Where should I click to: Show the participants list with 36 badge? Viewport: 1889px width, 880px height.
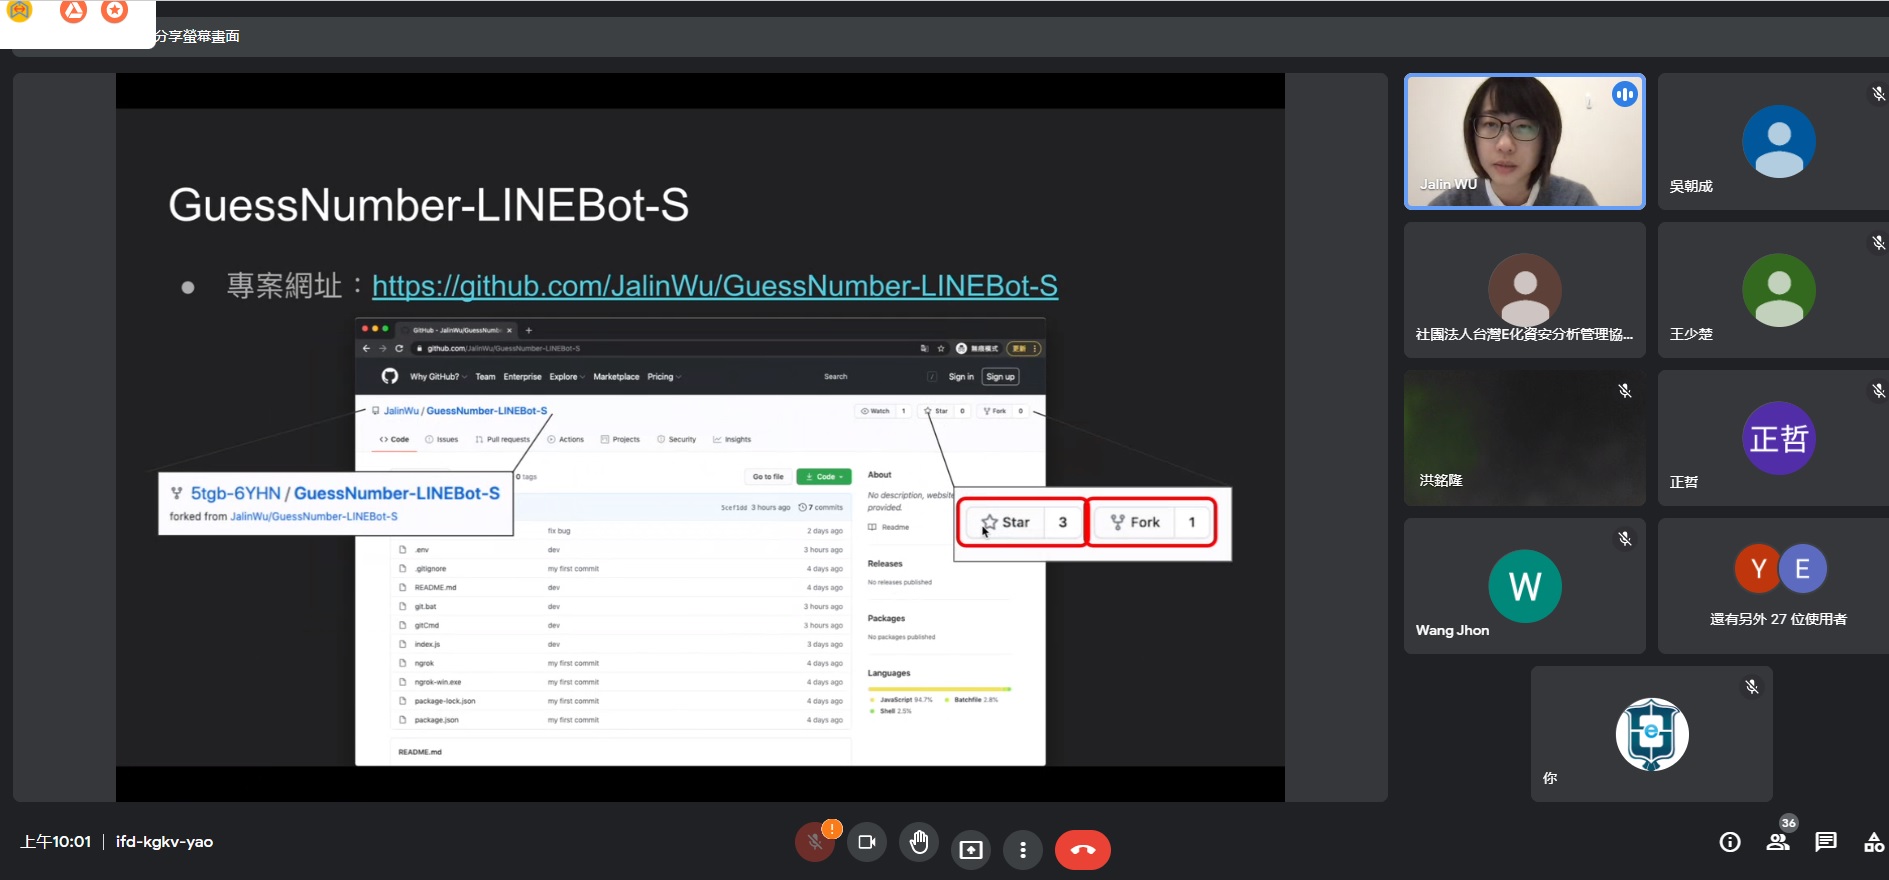1778,841
